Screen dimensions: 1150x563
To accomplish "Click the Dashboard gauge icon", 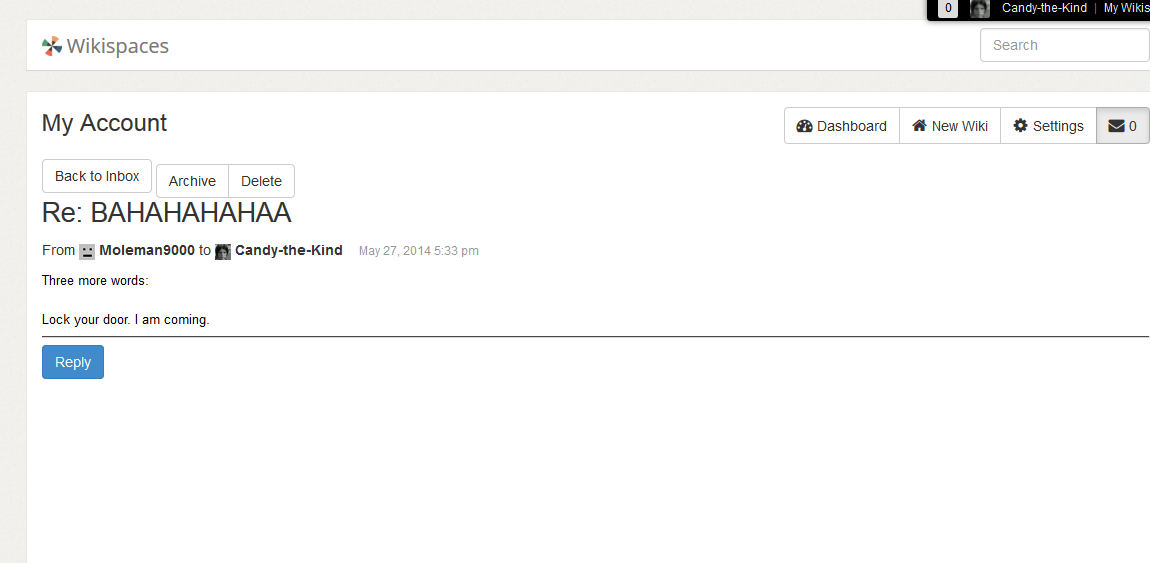I will [x=804, y=126].
